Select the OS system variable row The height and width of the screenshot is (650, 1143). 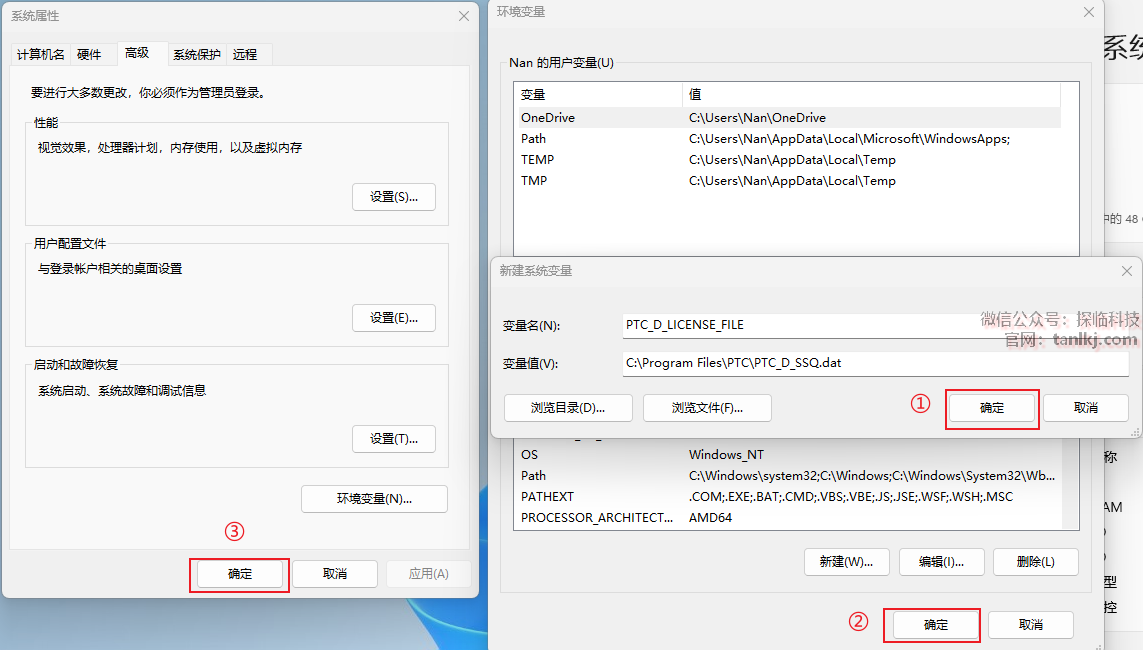point(790,455)
